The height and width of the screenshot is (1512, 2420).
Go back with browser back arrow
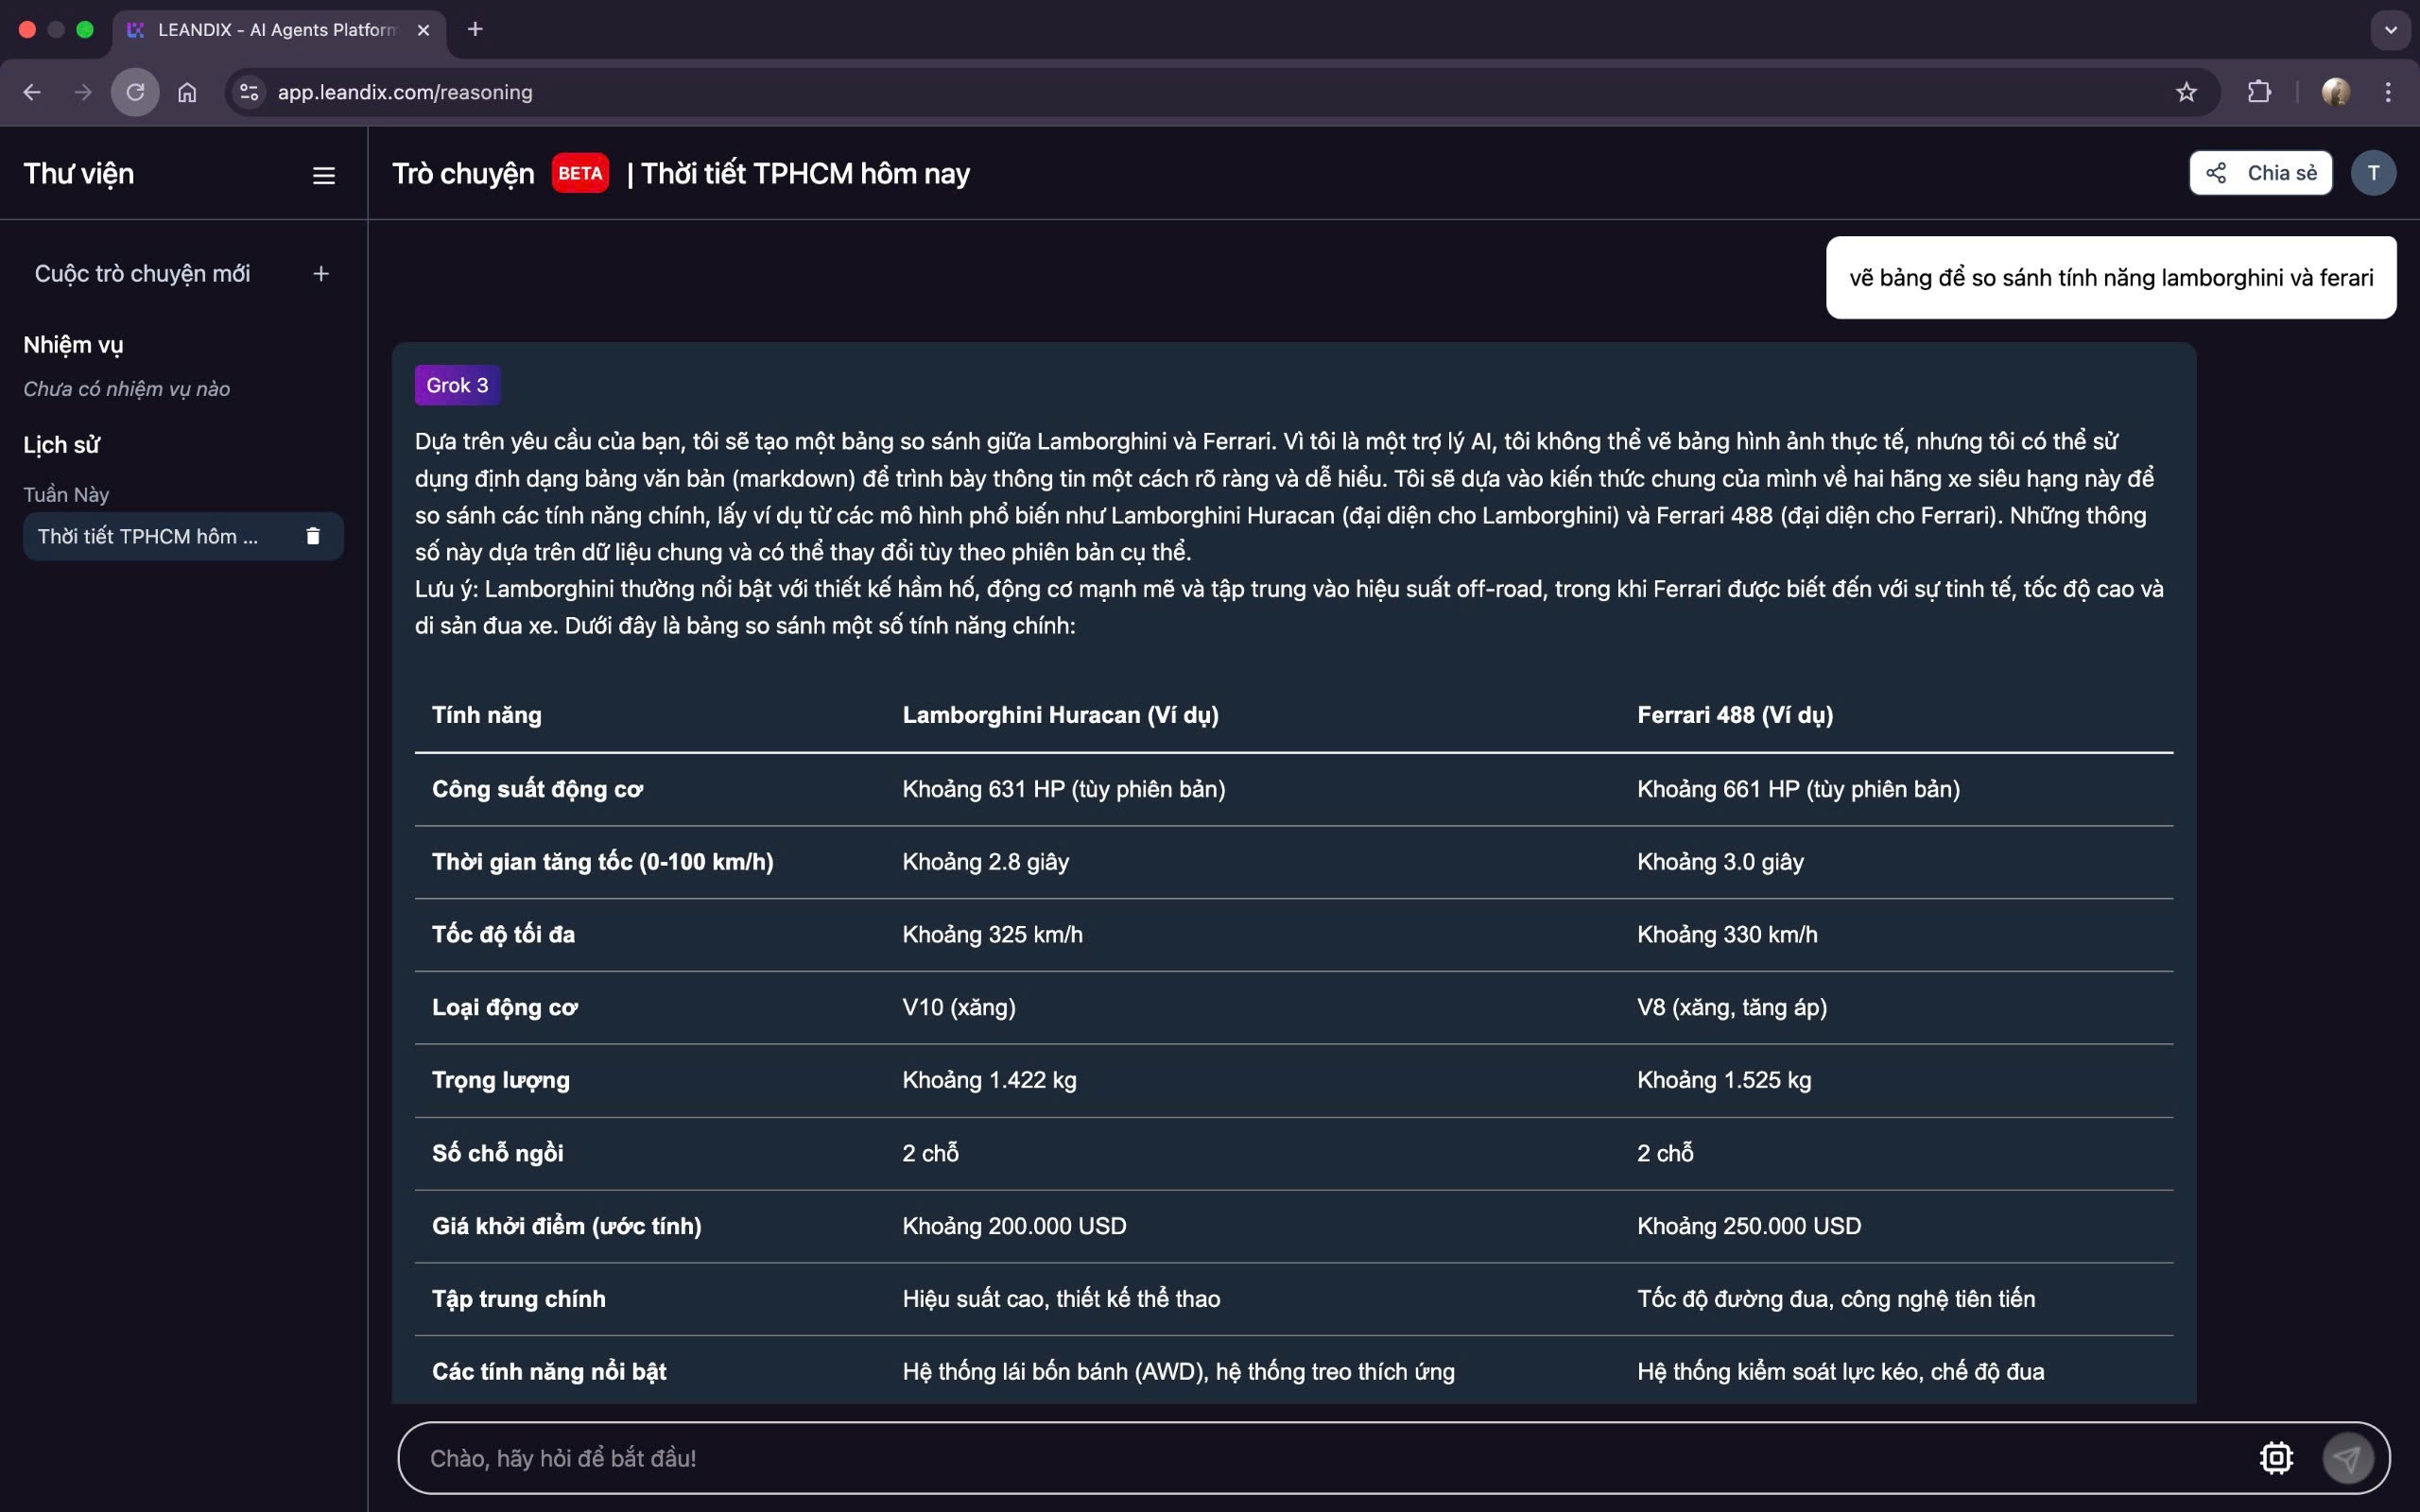32,92
